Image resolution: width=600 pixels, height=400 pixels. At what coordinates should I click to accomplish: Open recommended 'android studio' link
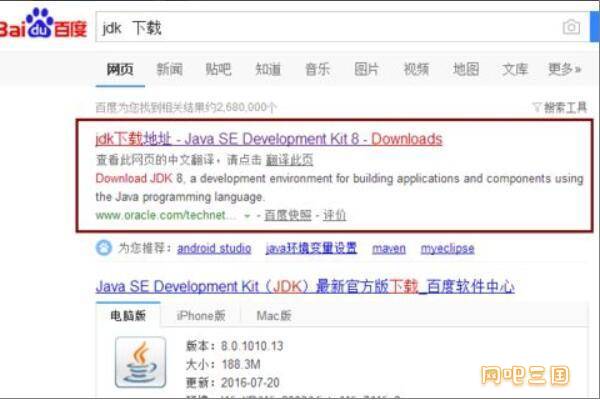214,248
